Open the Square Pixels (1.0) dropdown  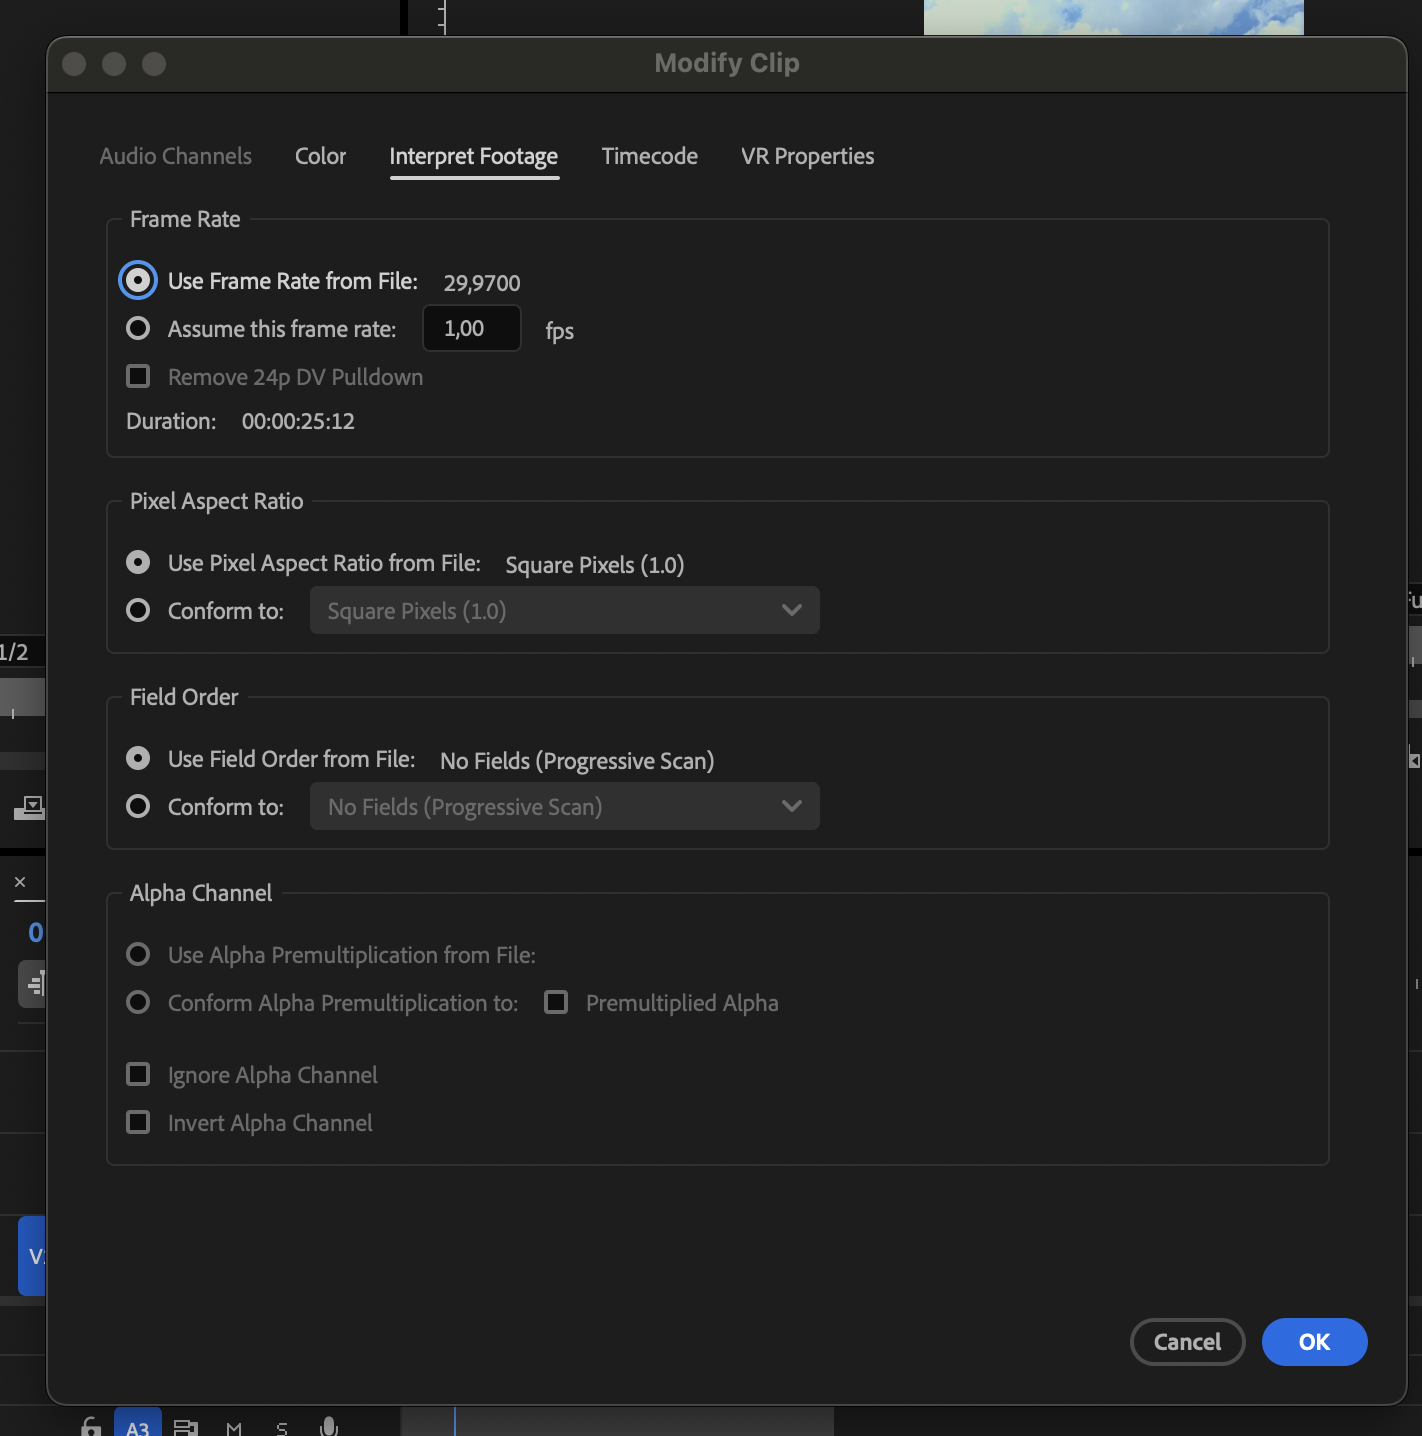[x=564, y=610]
